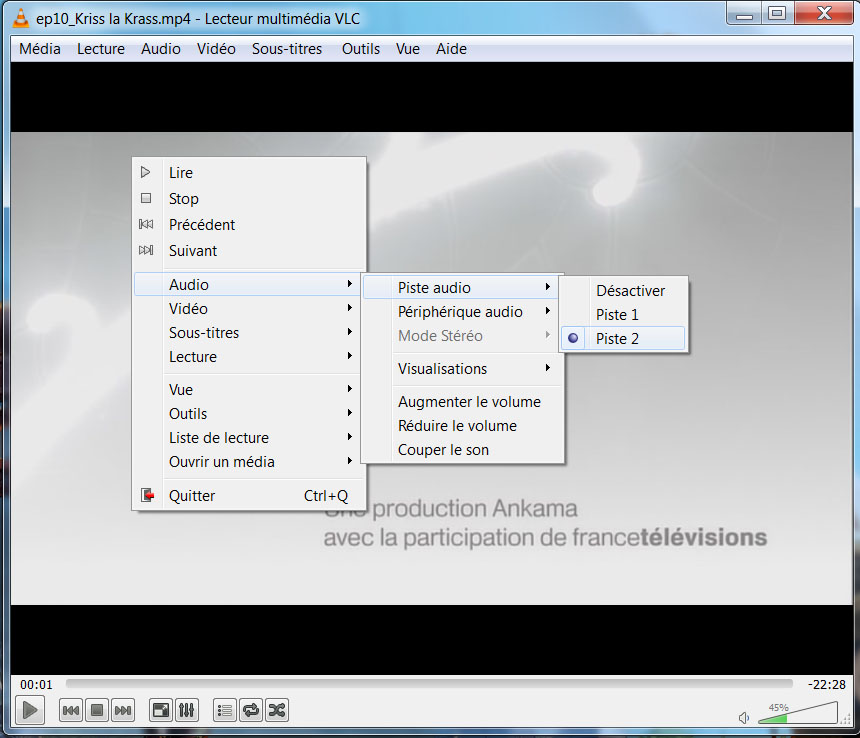Toggle loop repeat mode button
The image size is (860, 738).
tap(251, 711)
